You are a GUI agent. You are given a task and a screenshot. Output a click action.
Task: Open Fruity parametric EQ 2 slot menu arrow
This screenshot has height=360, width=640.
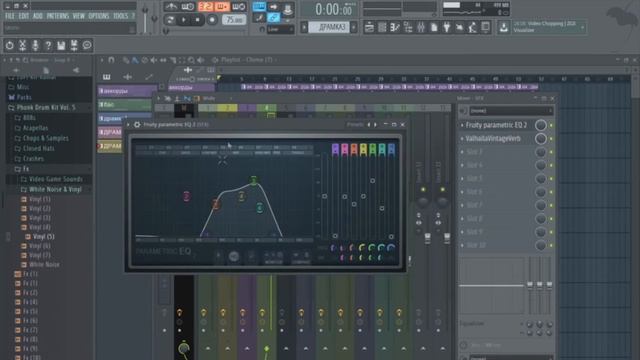tap(462, 125)
